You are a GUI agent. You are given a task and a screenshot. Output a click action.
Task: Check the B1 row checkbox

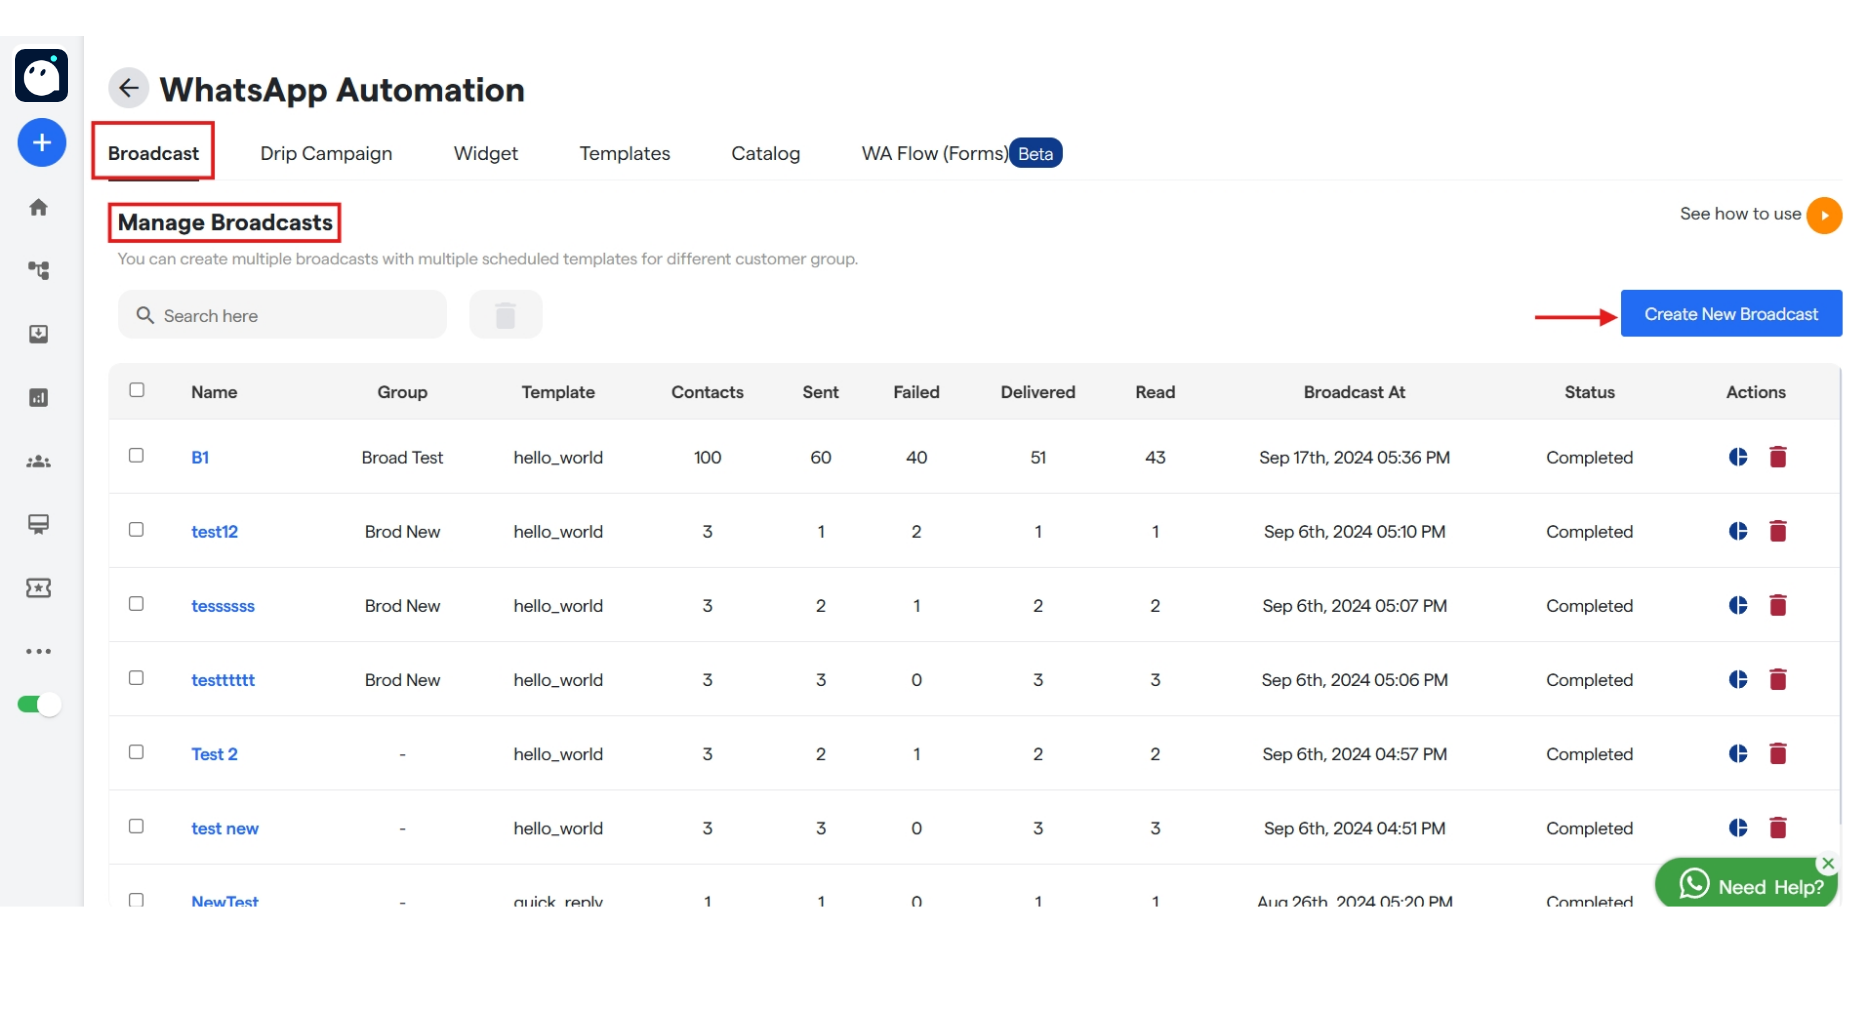137,455
